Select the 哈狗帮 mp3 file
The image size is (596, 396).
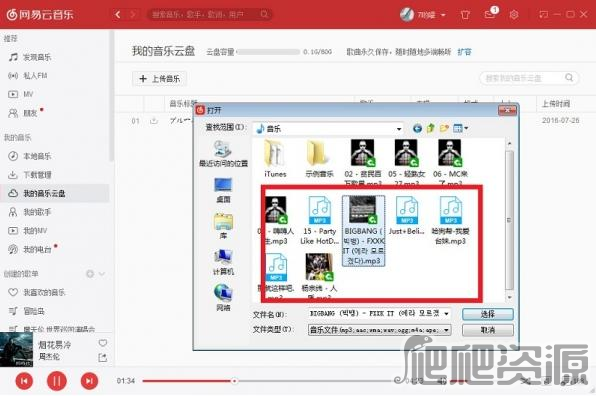click(x=450, y=220)
